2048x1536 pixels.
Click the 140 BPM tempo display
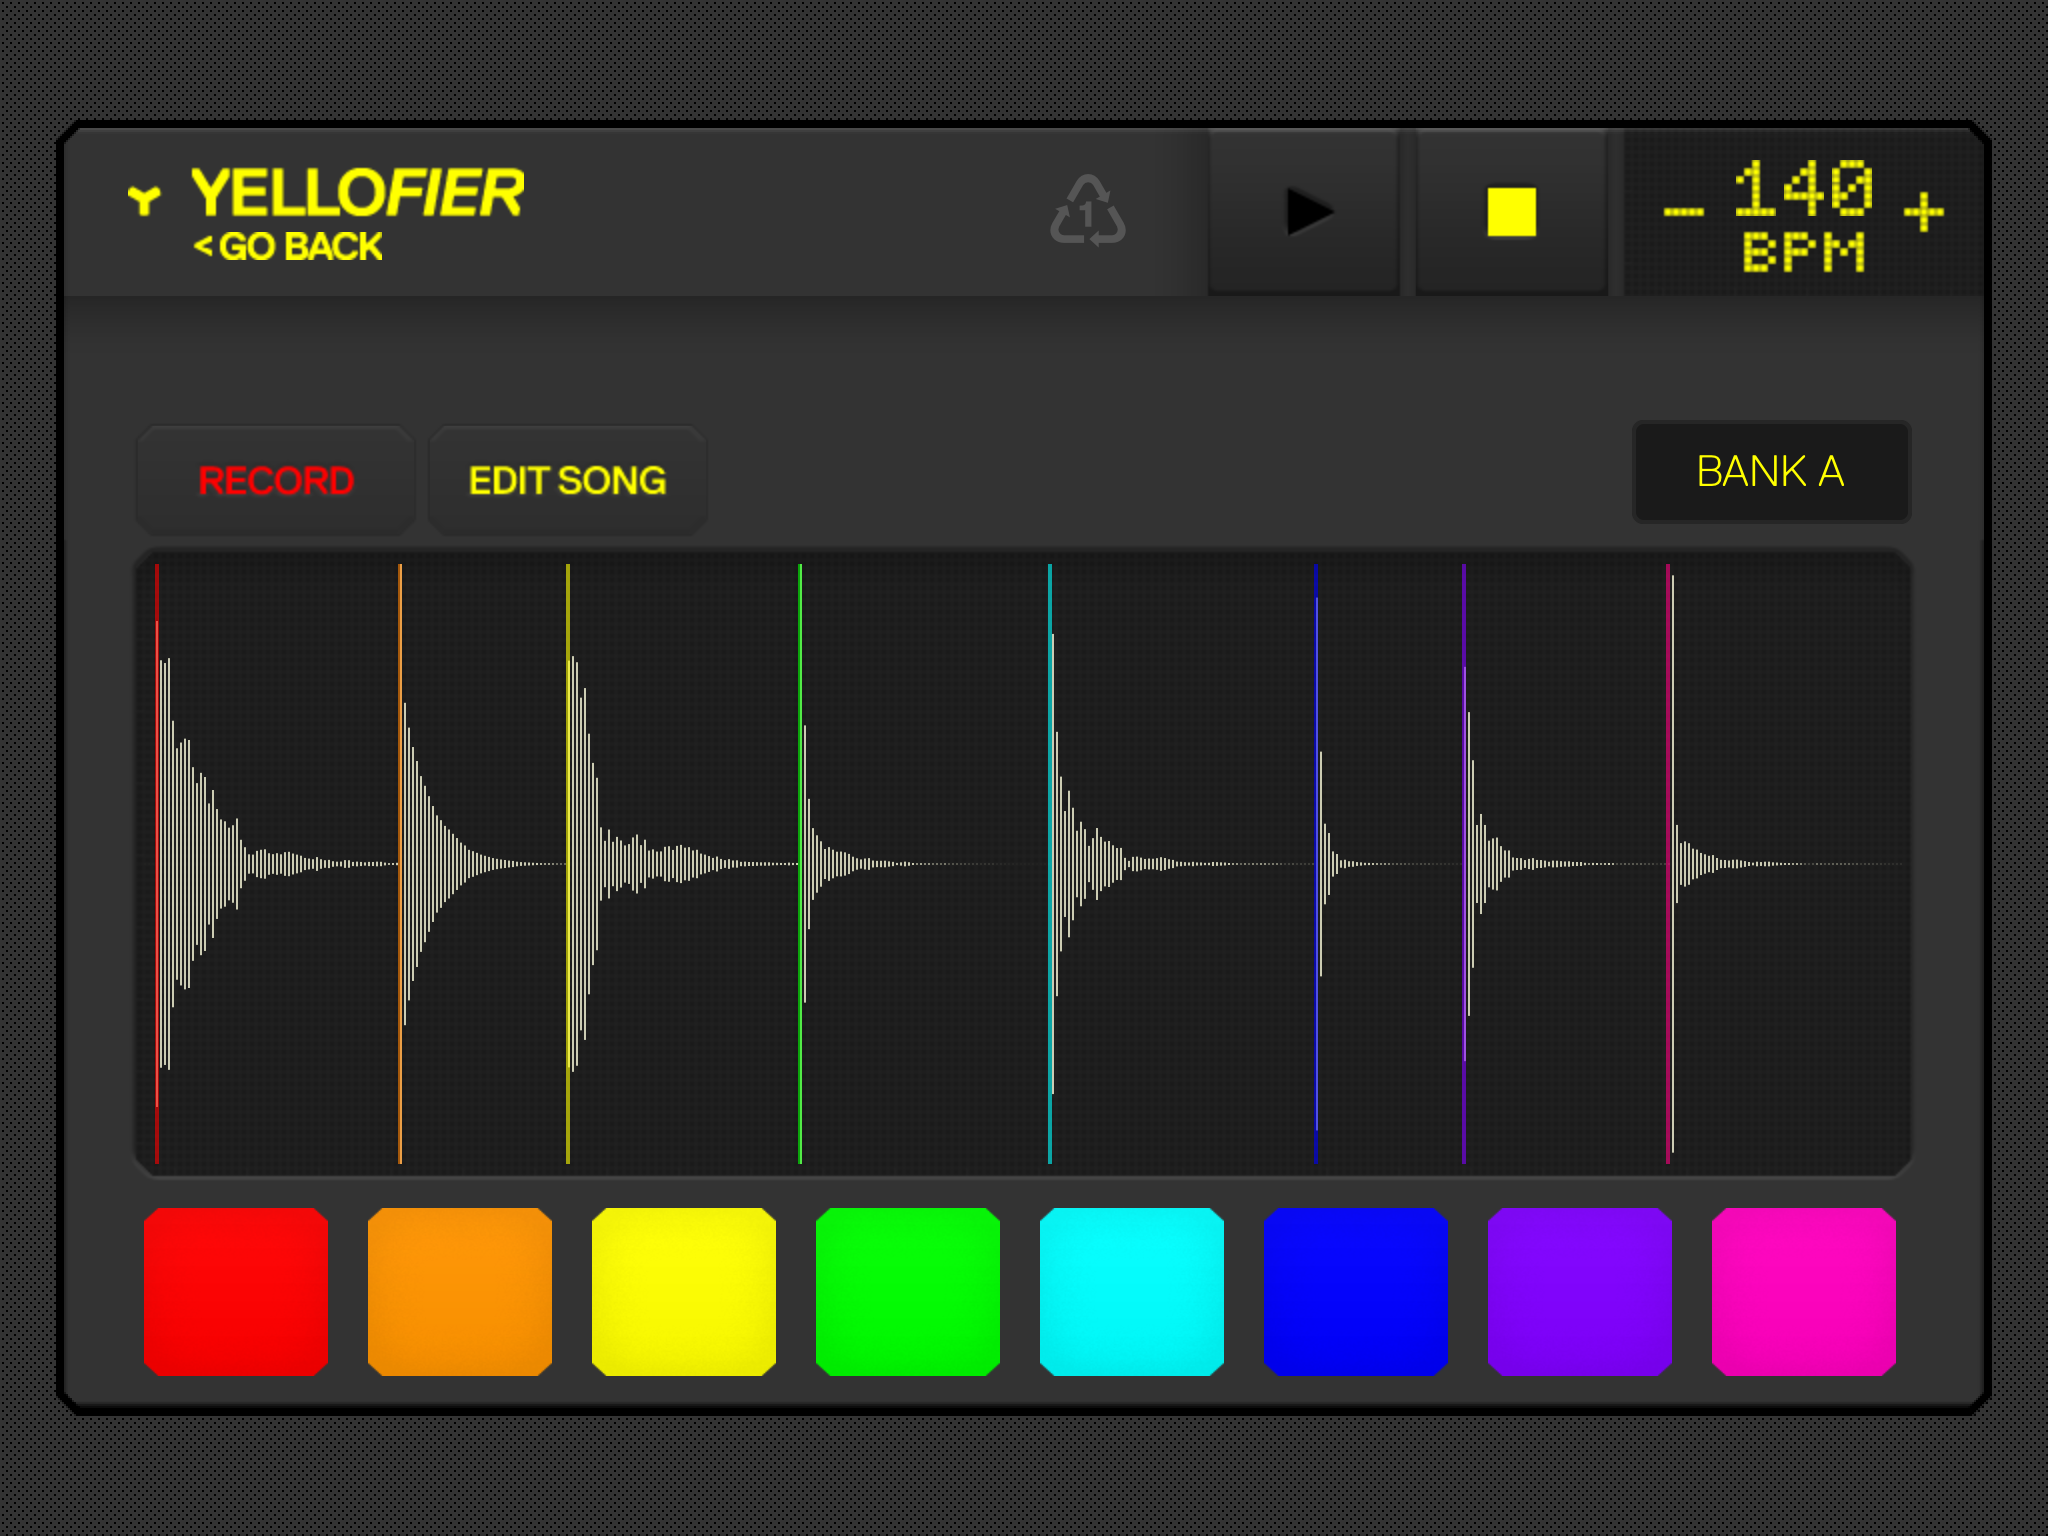1803,190
